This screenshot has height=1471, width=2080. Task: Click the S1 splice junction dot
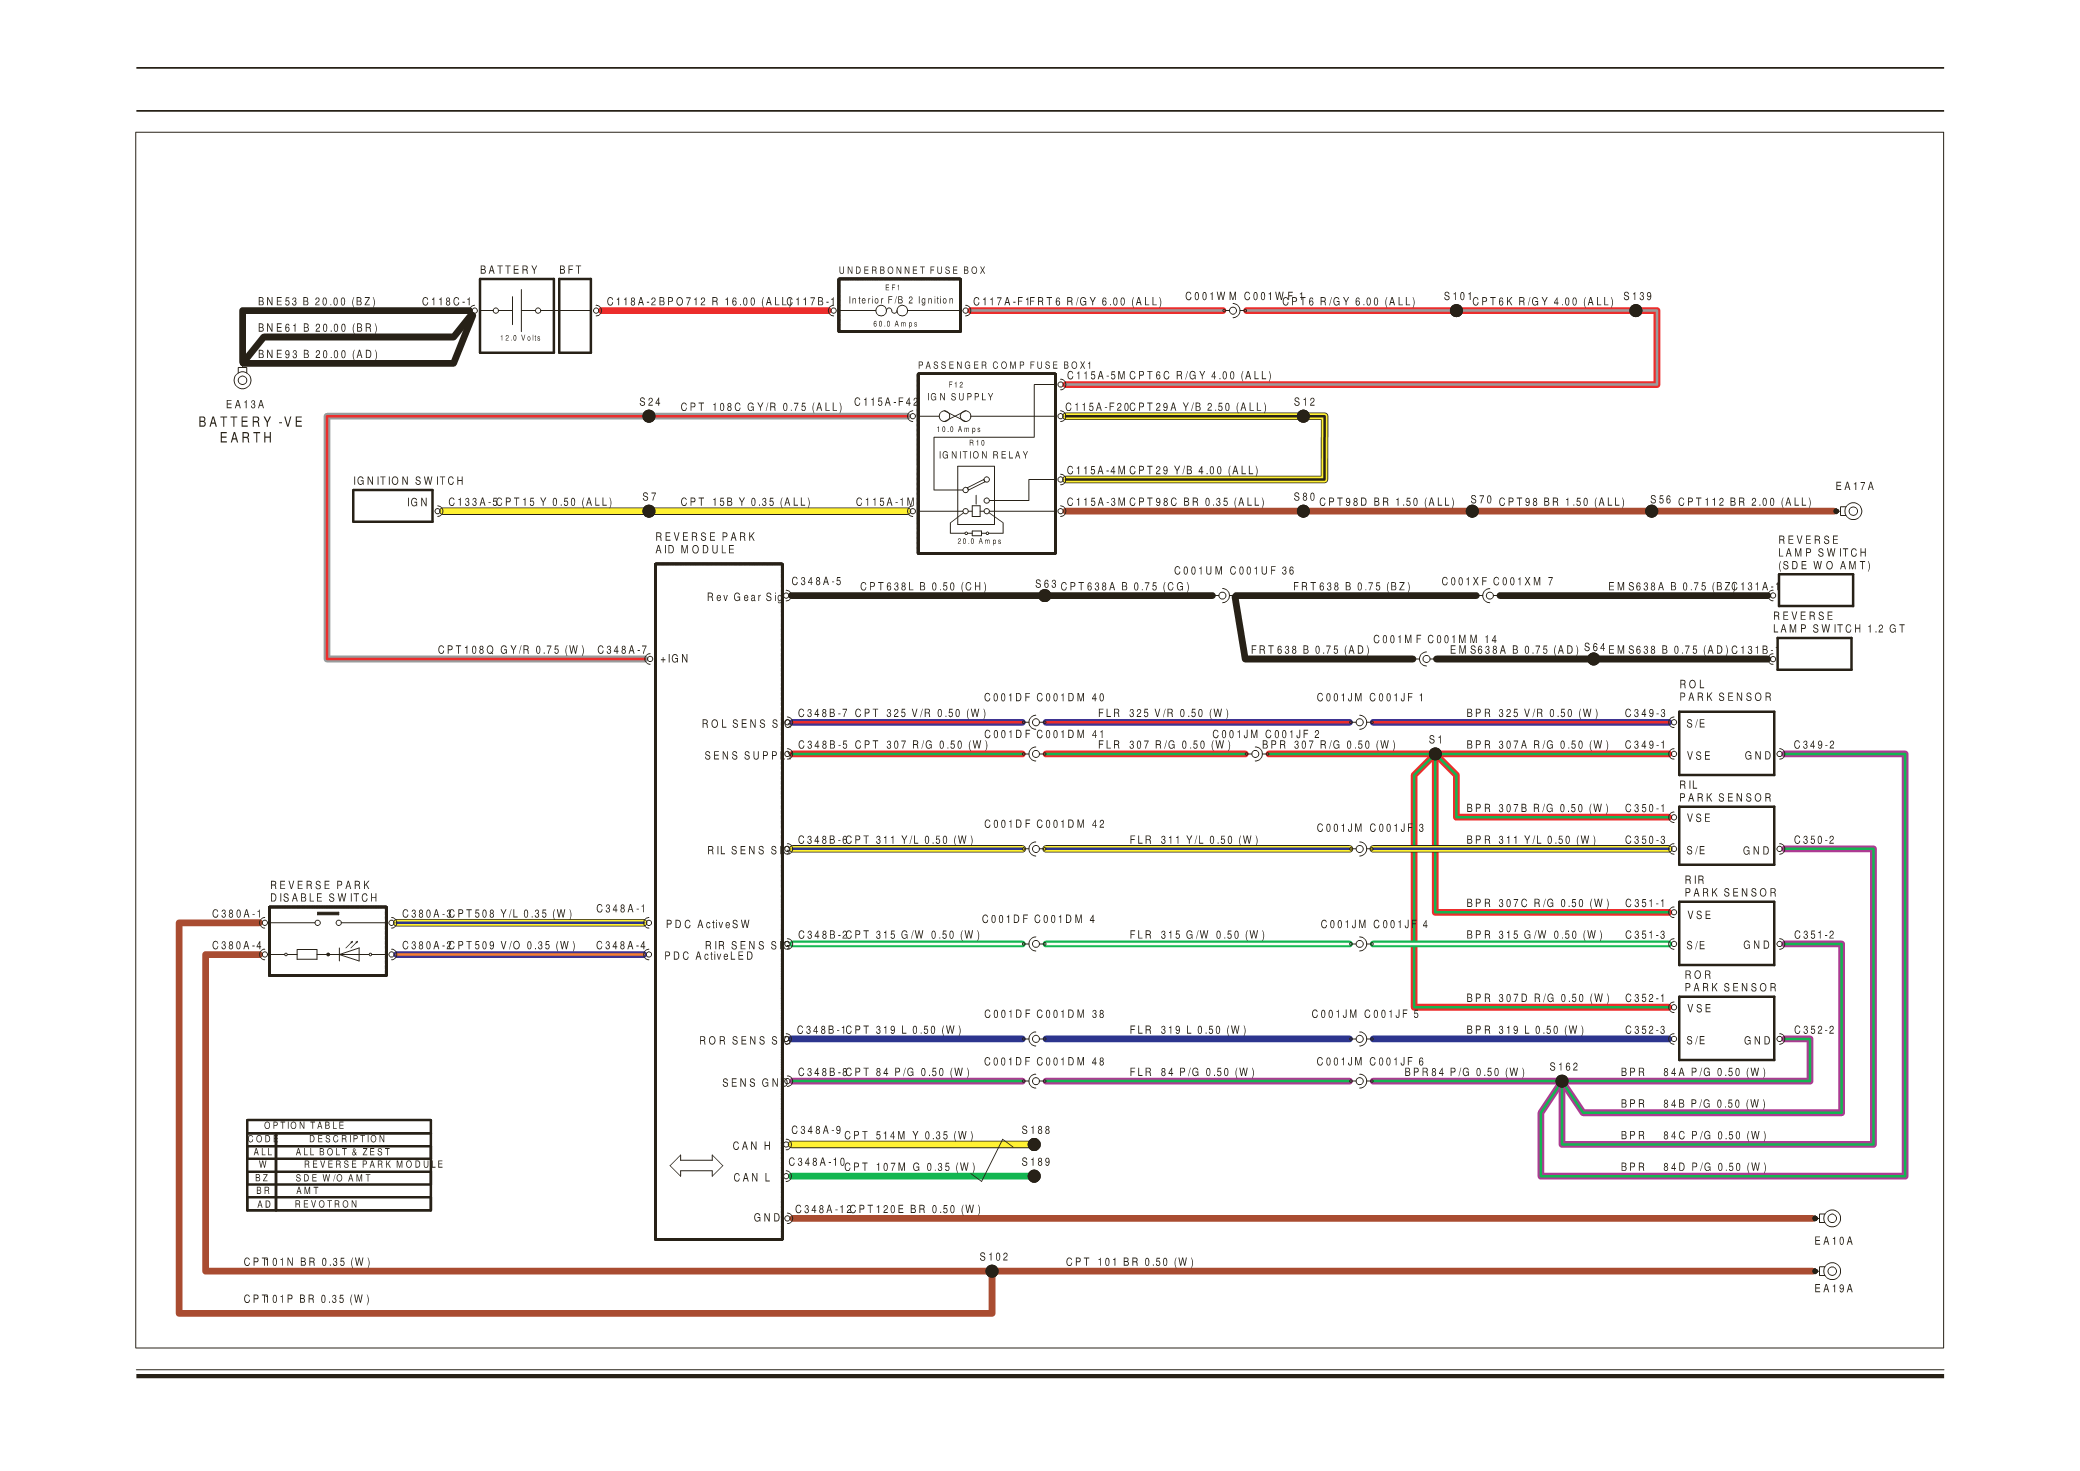pyautogui.click(x=1435, y=755)
